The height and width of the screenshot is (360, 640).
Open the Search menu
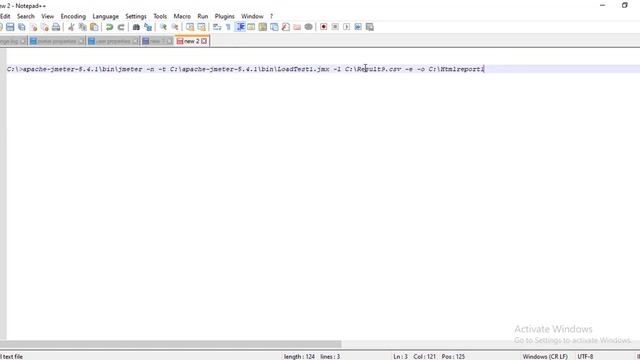[x=26, y=16]
